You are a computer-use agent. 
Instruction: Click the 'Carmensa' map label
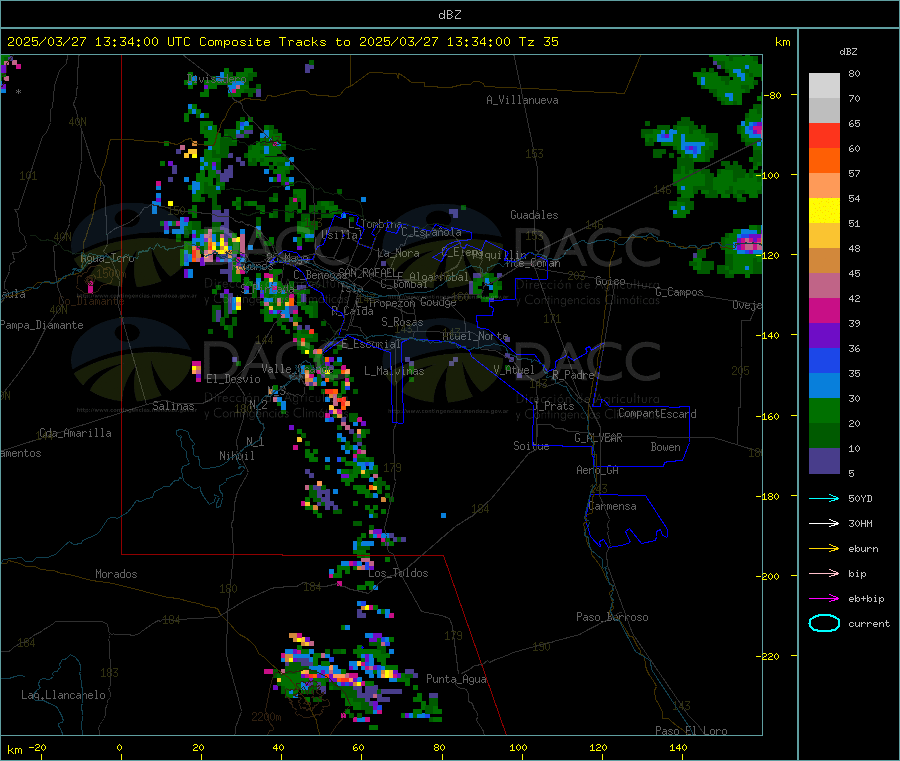(x=612, y=506)
